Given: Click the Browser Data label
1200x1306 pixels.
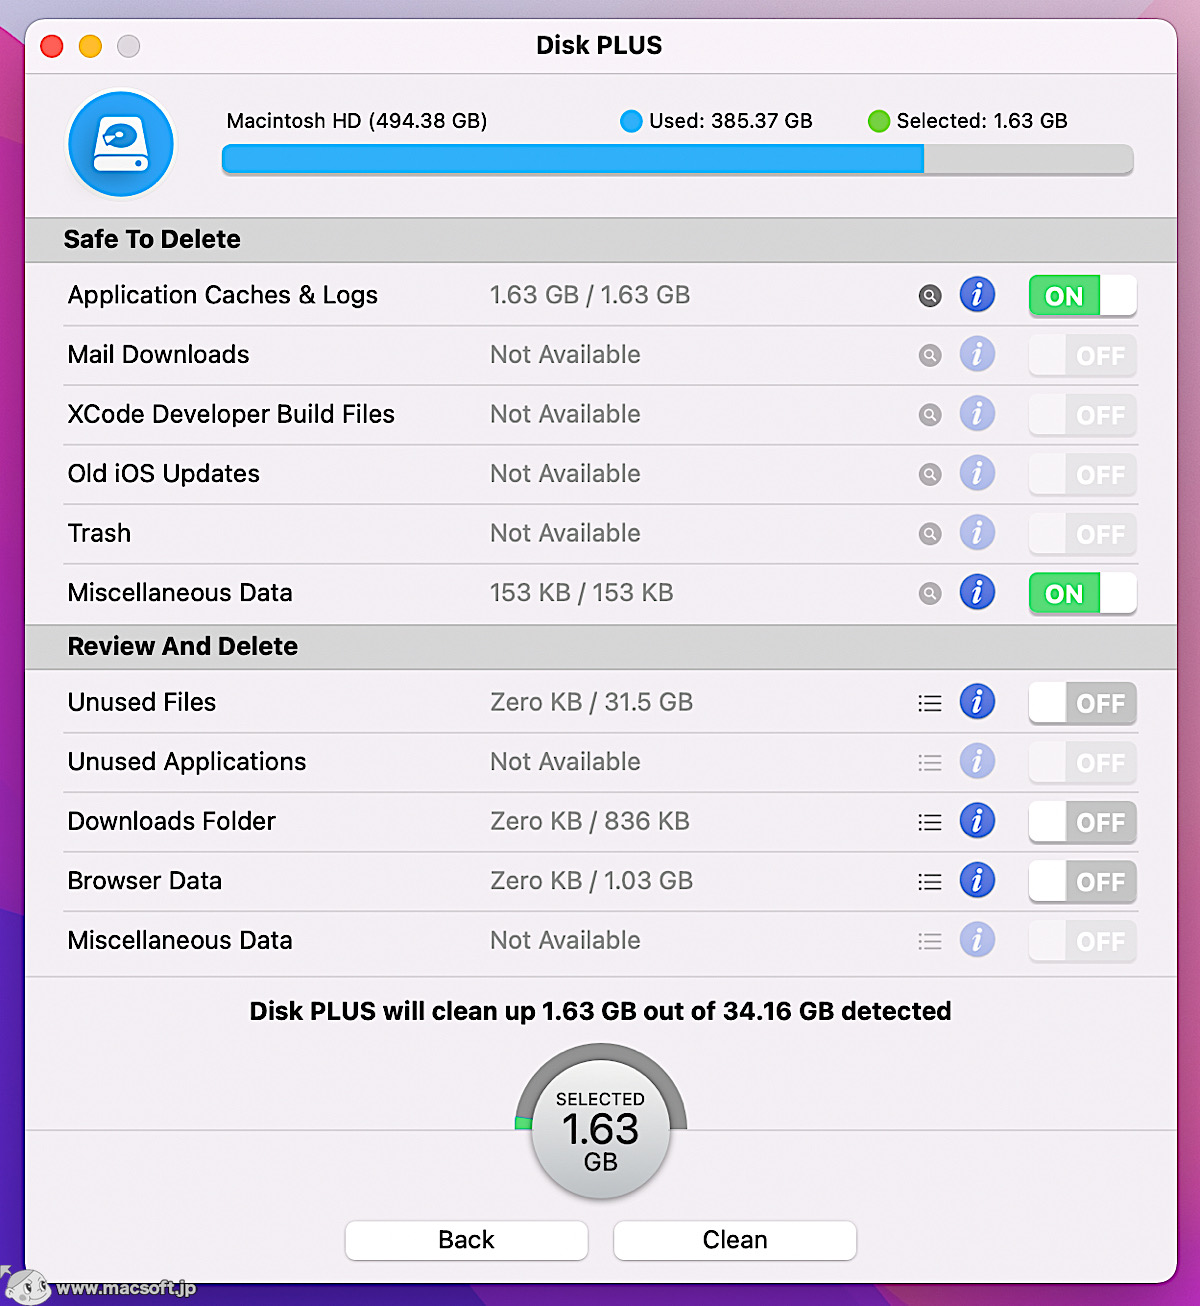Looking at the screenshot, I should [x=145, y=881].
